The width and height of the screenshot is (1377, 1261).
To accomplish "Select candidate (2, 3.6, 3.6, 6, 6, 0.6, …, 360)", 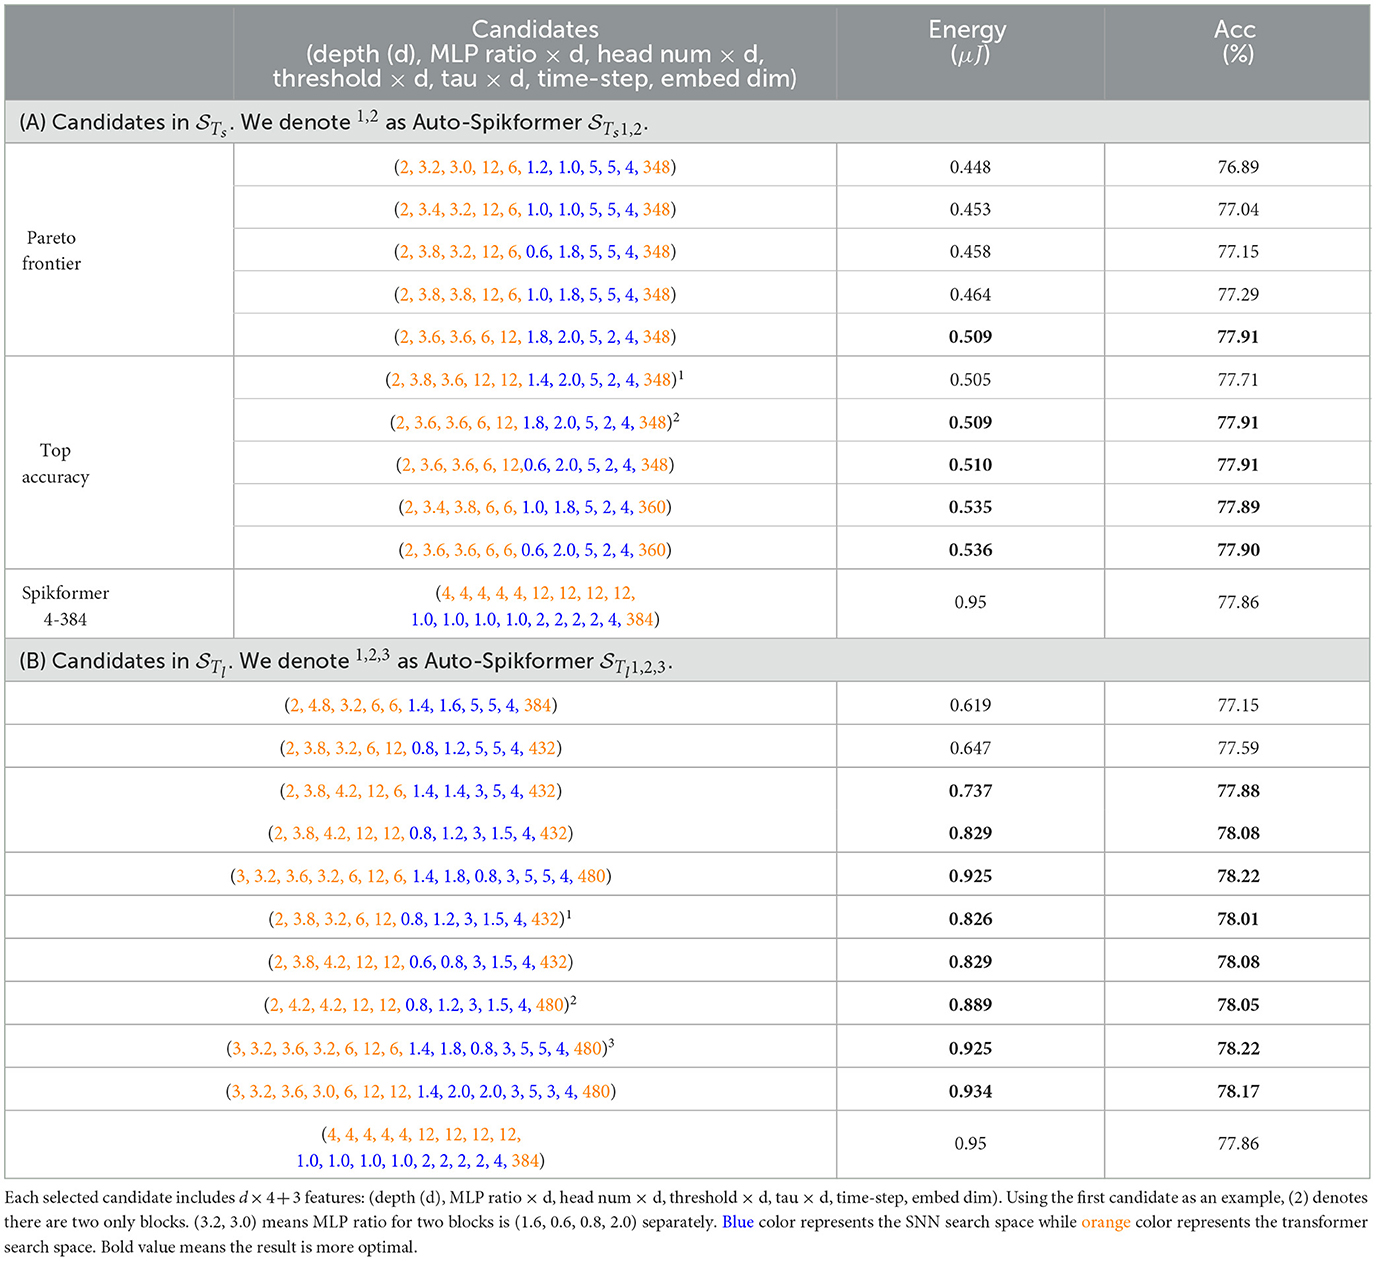I will pos(535,550).
